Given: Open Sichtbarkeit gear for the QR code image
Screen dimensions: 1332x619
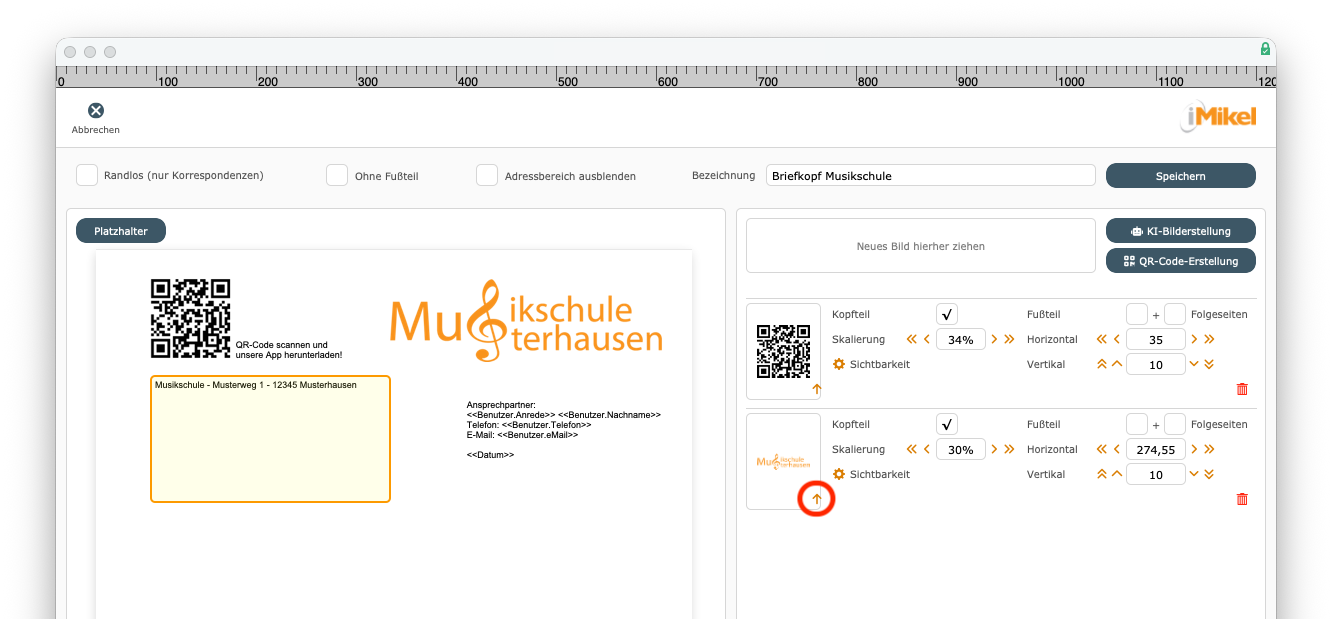Looking at the screenshot, I should pyautogui.click(x=839, y=364).
